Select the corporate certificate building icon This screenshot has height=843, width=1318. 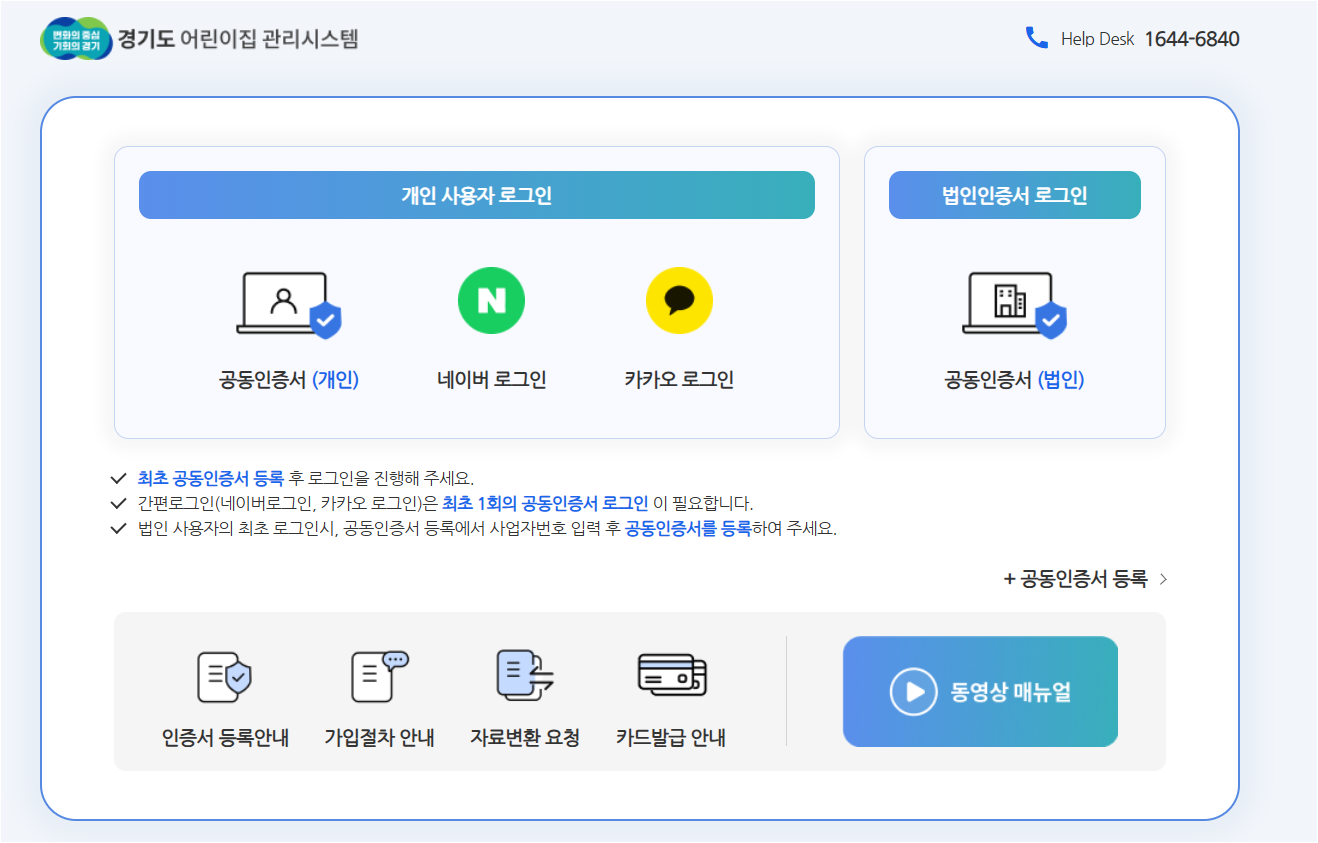click(x=1015, y=305)
